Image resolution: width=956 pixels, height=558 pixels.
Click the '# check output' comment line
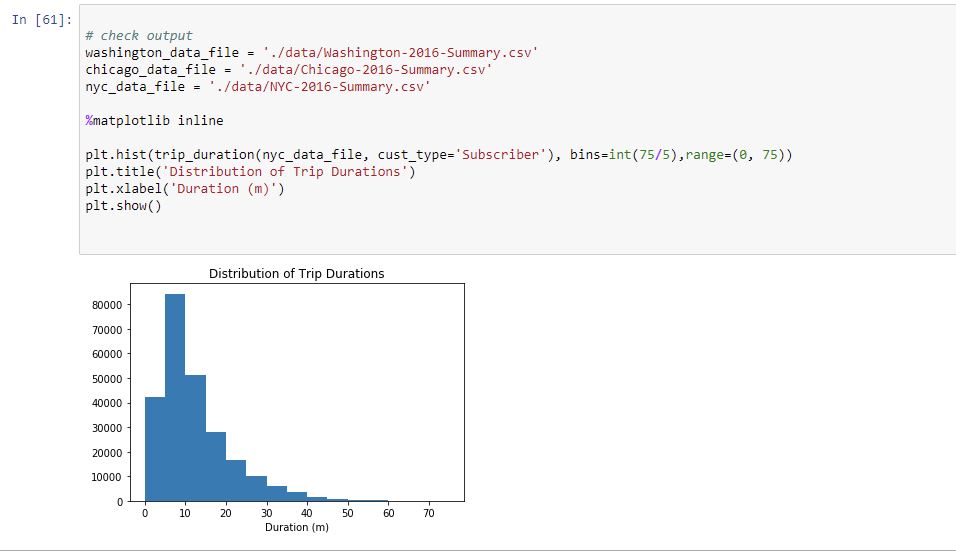click(x=138, y=35)
